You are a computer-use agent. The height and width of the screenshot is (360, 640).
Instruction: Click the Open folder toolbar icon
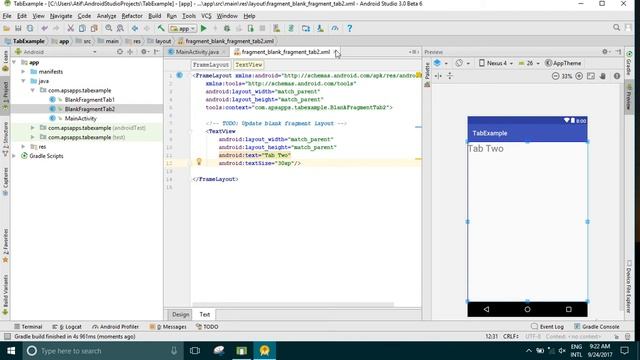coord(6,29)
